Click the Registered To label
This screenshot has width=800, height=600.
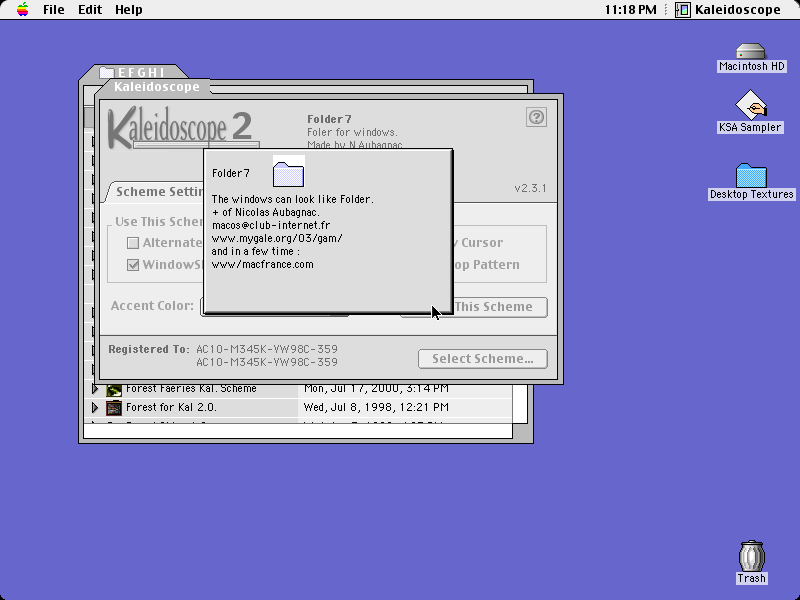click(148, 349)
